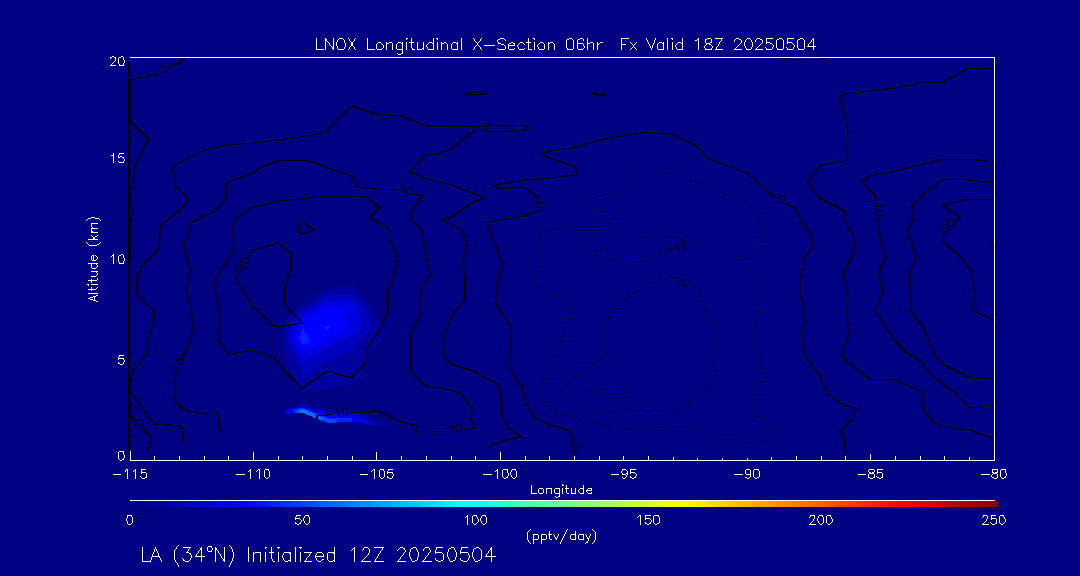Select the 'Altitude (km)' vertical axis label
The width and height of the screenshot is (1080, 576).
click(93, 258)
